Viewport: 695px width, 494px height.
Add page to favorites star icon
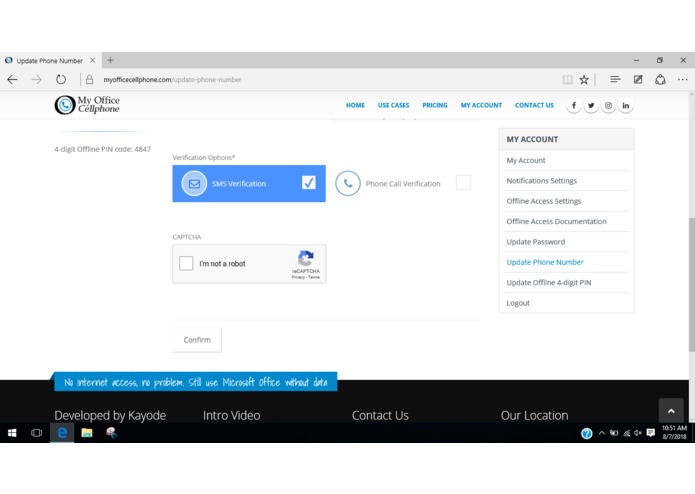584,80
